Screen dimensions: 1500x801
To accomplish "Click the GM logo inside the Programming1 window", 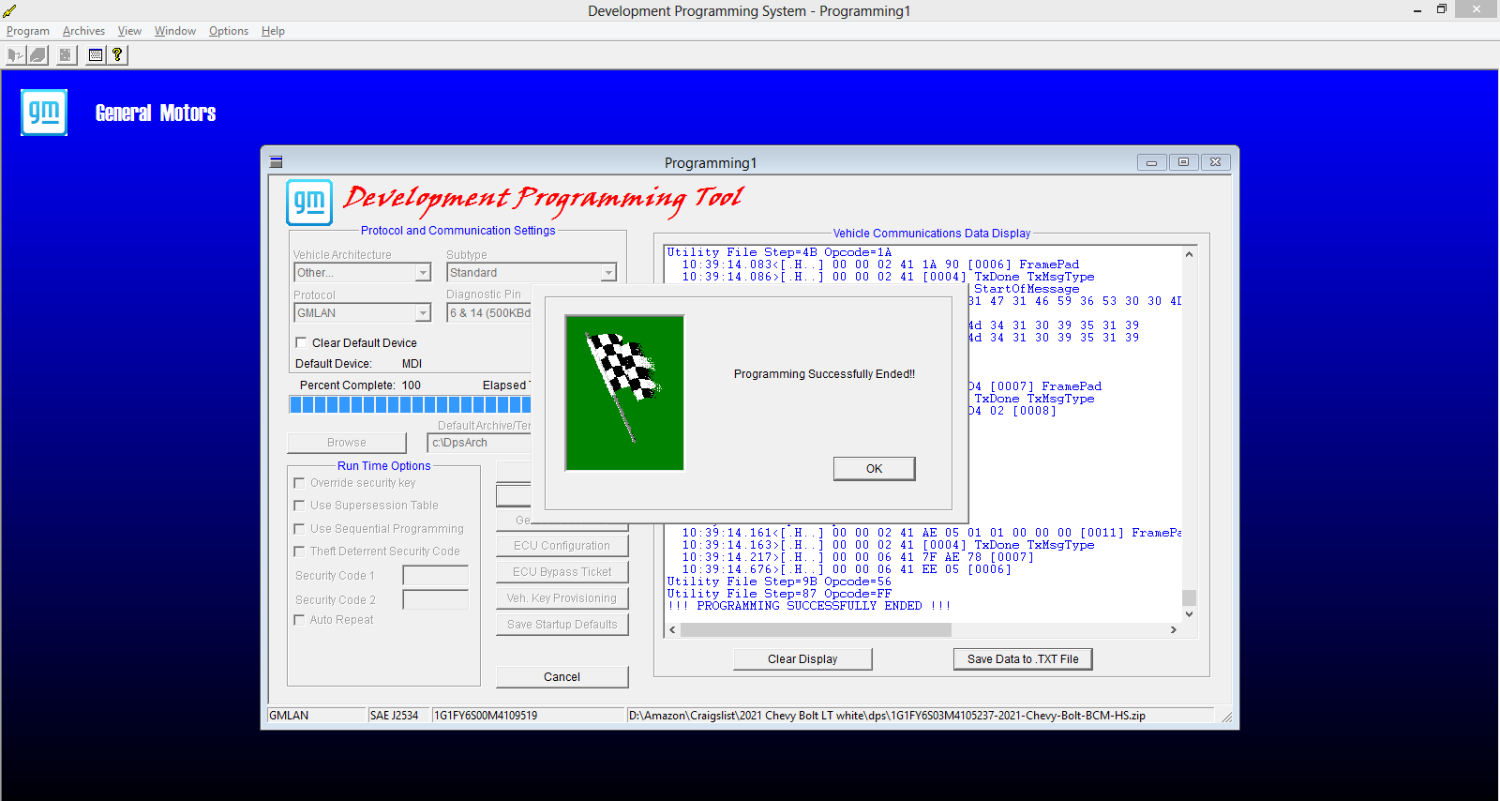I will (309, 202).
